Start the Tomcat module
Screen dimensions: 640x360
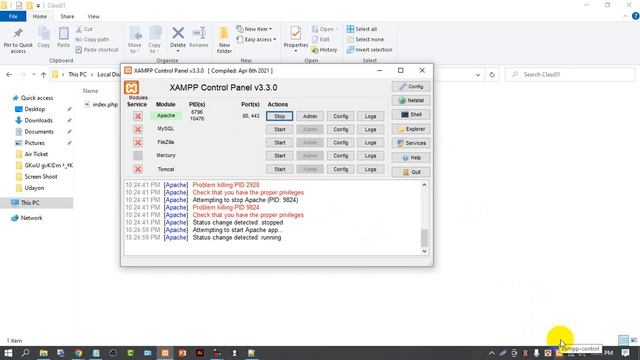(x=280, y=169)
